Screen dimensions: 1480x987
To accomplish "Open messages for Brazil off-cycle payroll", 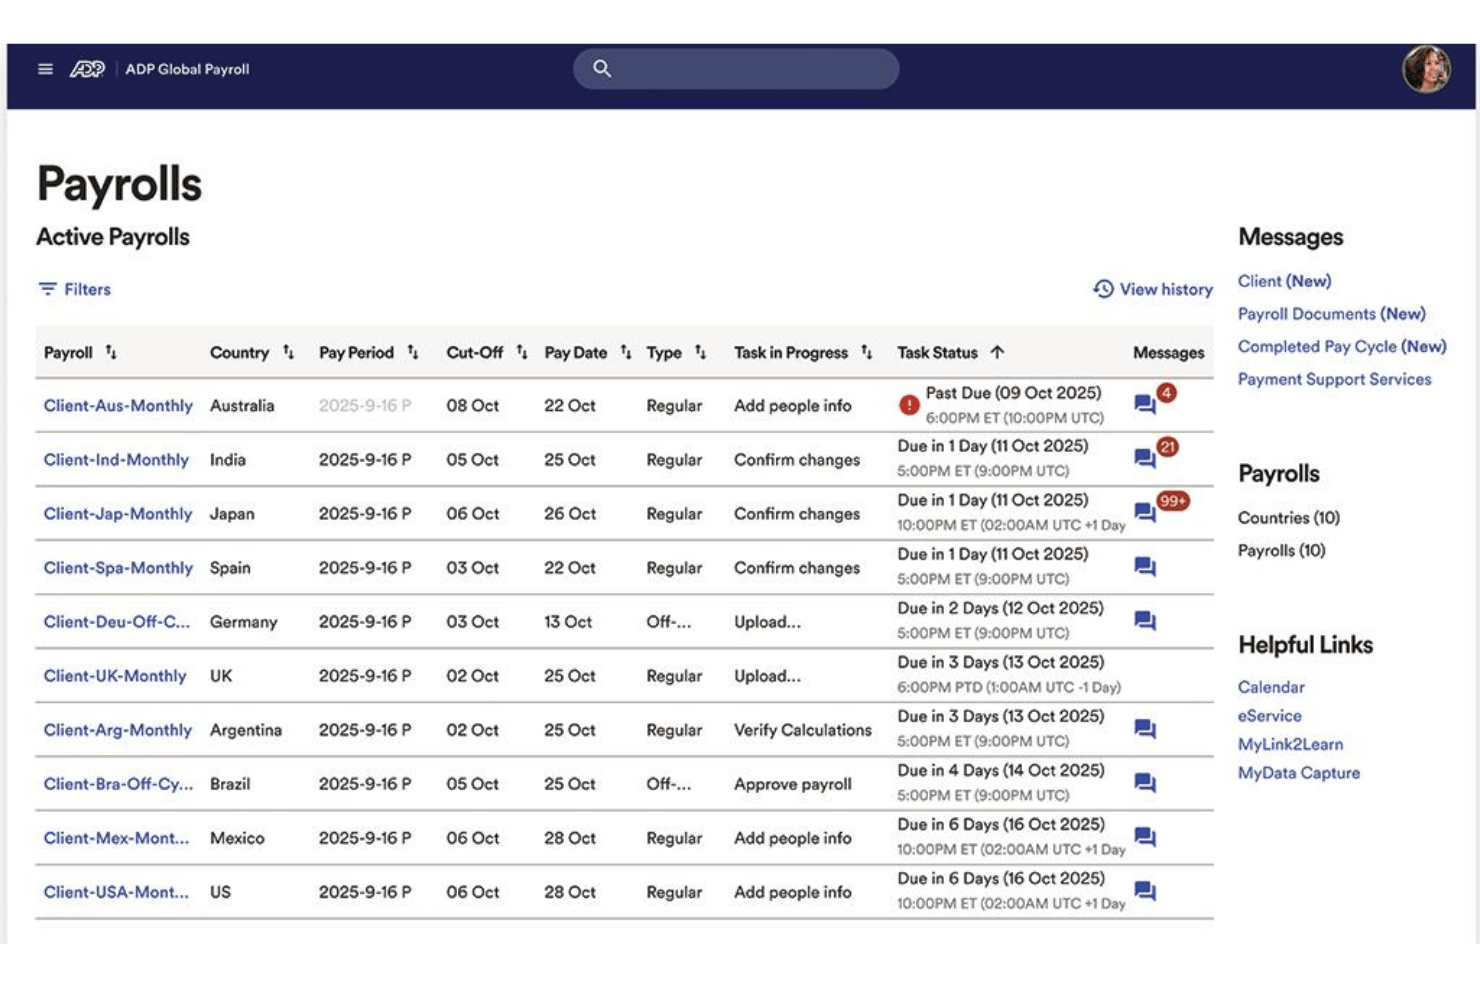I will point(1145,783).
